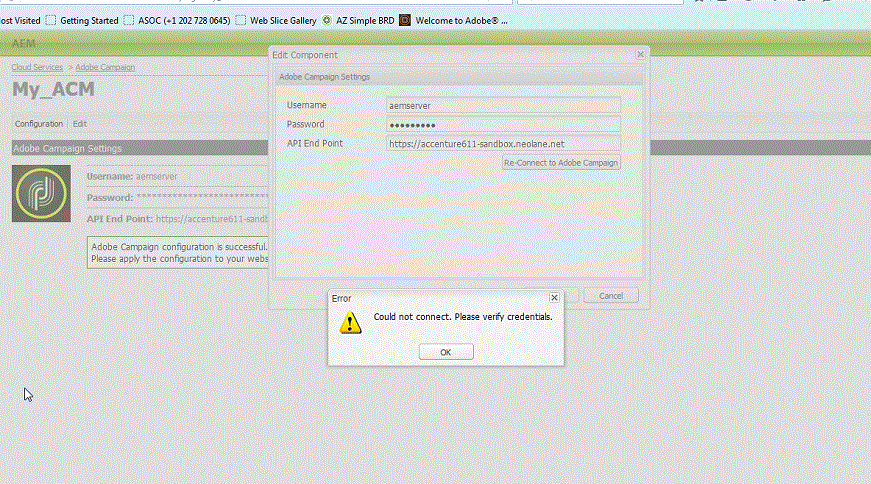The image size is (871, 484).
Task: Click the Edit Component dialog title
Action: coord(304,55)
